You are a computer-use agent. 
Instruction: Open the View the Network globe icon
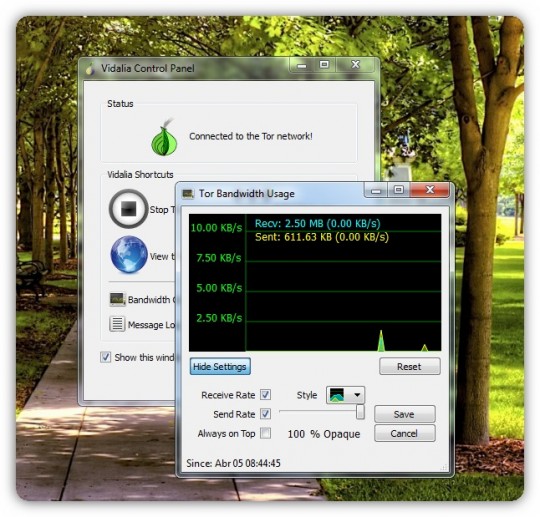tap(129, 255)
